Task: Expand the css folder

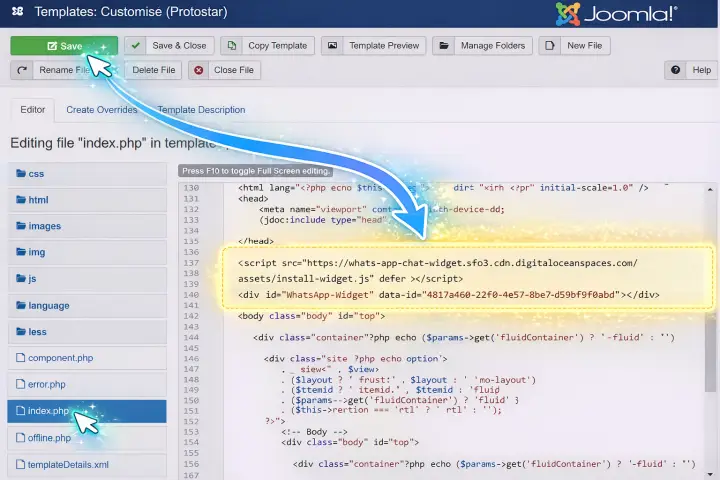Action: (x=36, y=174)
